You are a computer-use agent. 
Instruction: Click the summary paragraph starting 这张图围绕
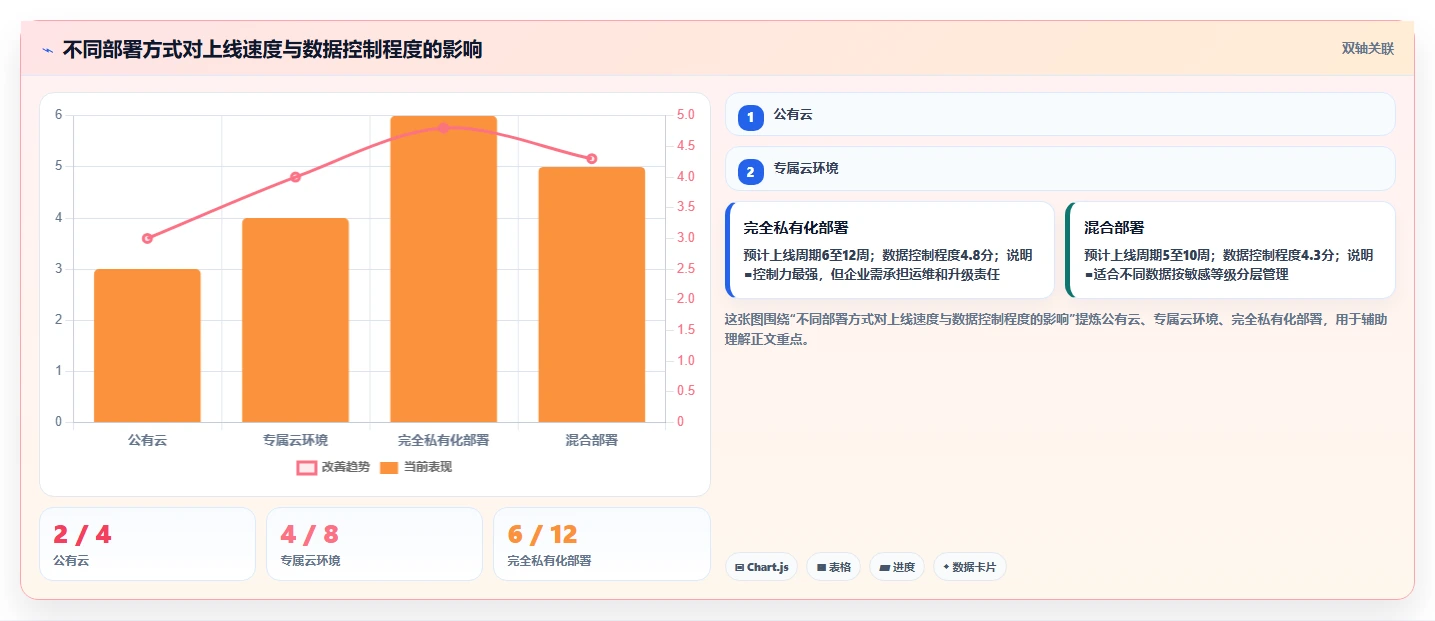1056,329
